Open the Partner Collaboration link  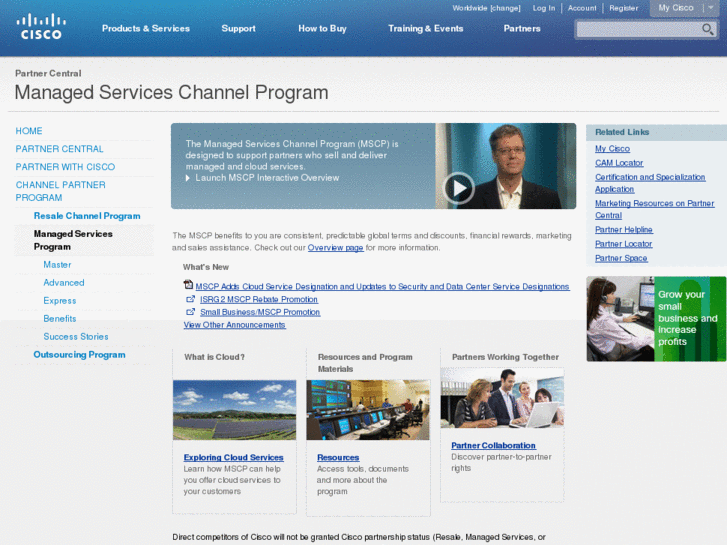(x=493, y=445)
